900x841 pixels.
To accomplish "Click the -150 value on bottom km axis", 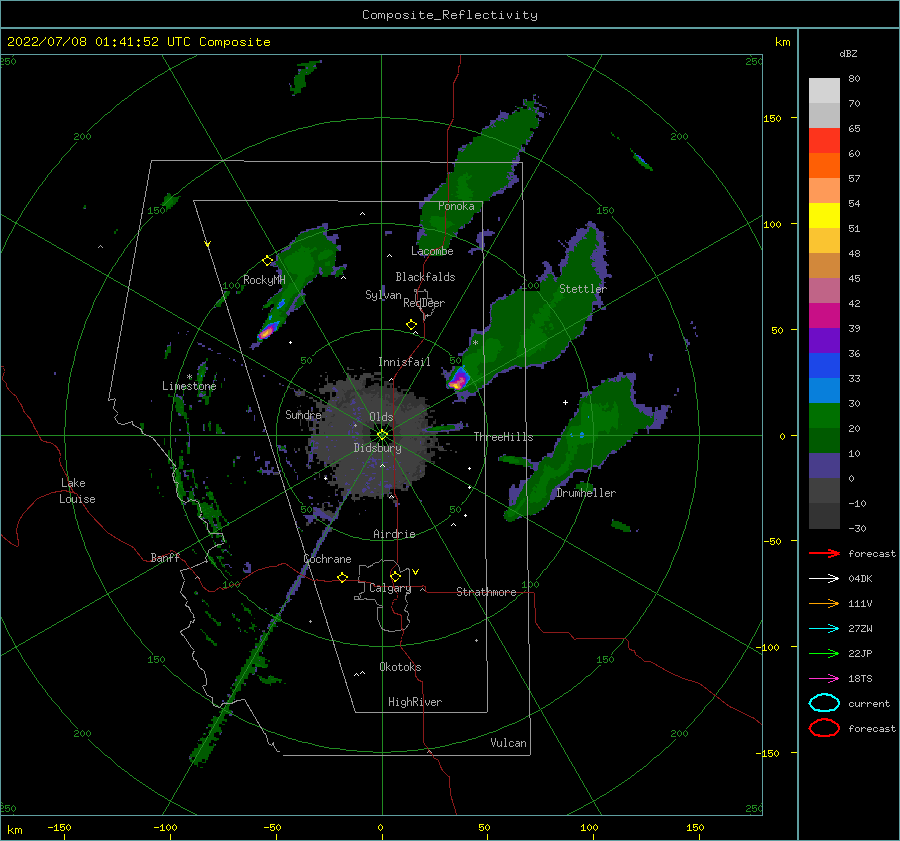I will click(59, 827).
